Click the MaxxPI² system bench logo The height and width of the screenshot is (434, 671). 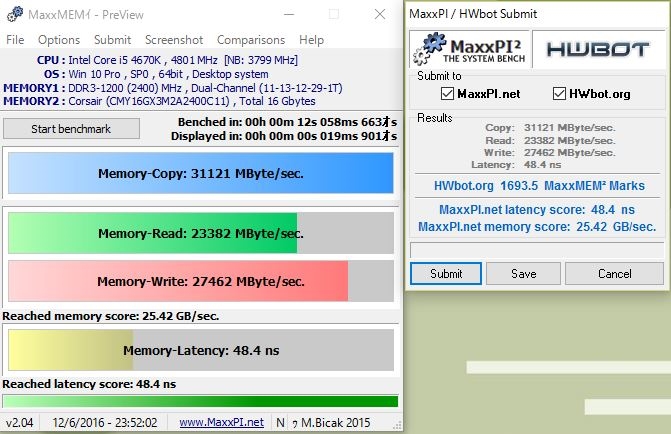pyautogui.click(x=470, y=48)
